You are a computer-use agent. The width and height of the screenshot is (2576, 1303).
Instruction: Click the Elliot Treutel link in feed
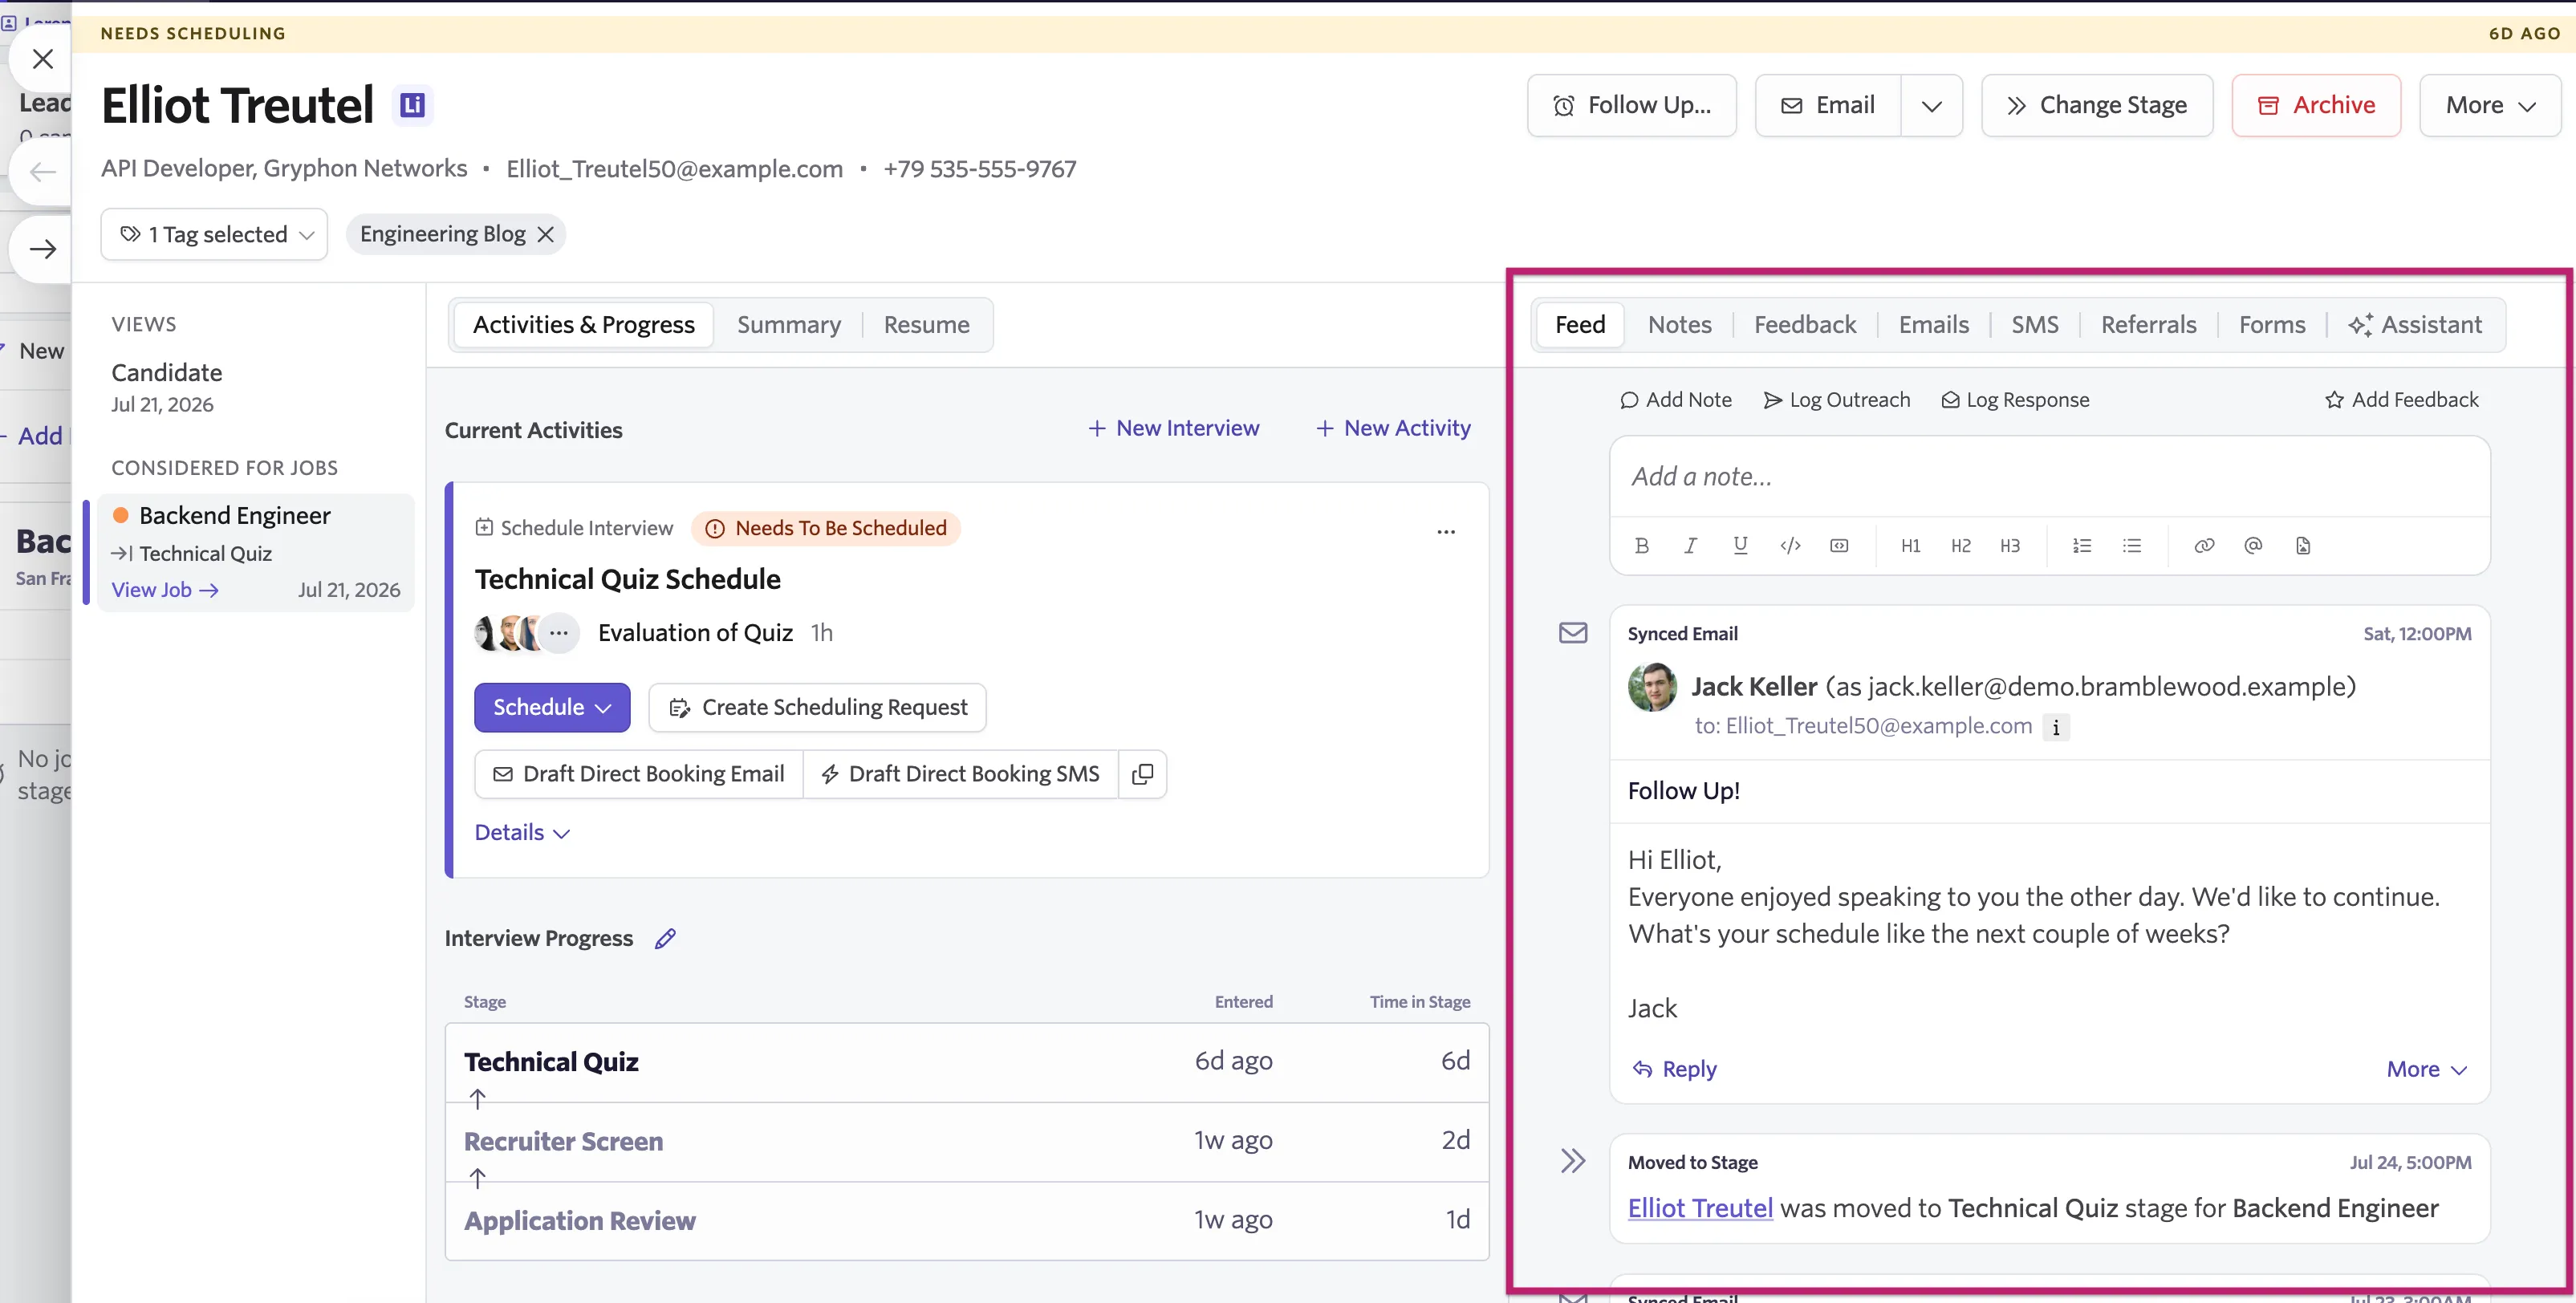pyautogui.click(x=1700, y=1208)
